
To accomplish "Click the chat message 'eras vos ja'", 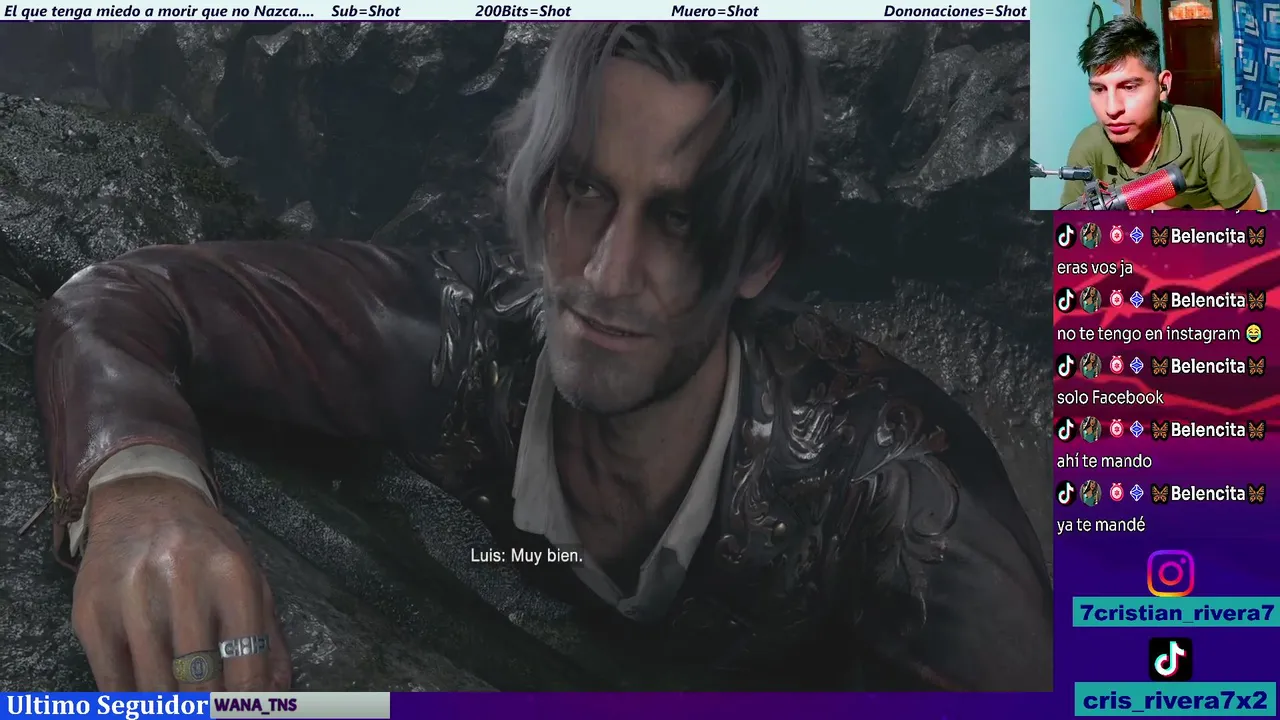I will click(1094, 269).
